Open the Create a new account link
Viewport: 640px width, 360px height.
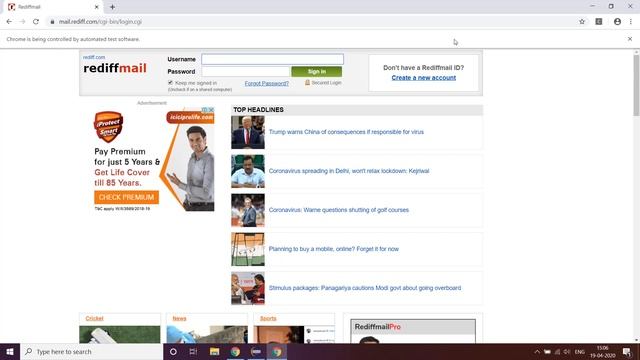(424, 78)
